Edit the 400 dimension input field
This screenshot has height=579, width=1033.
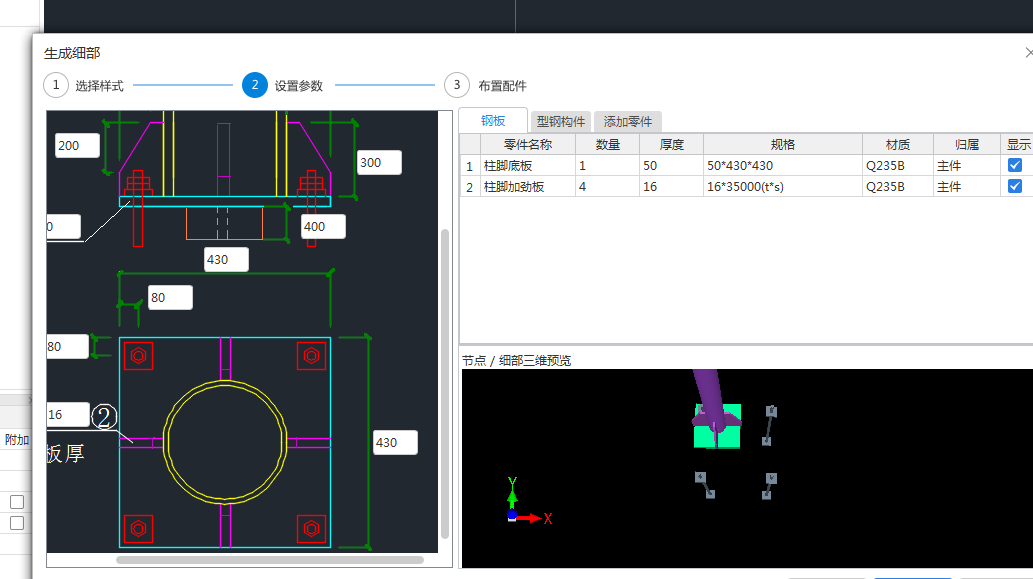click(323, 227)
